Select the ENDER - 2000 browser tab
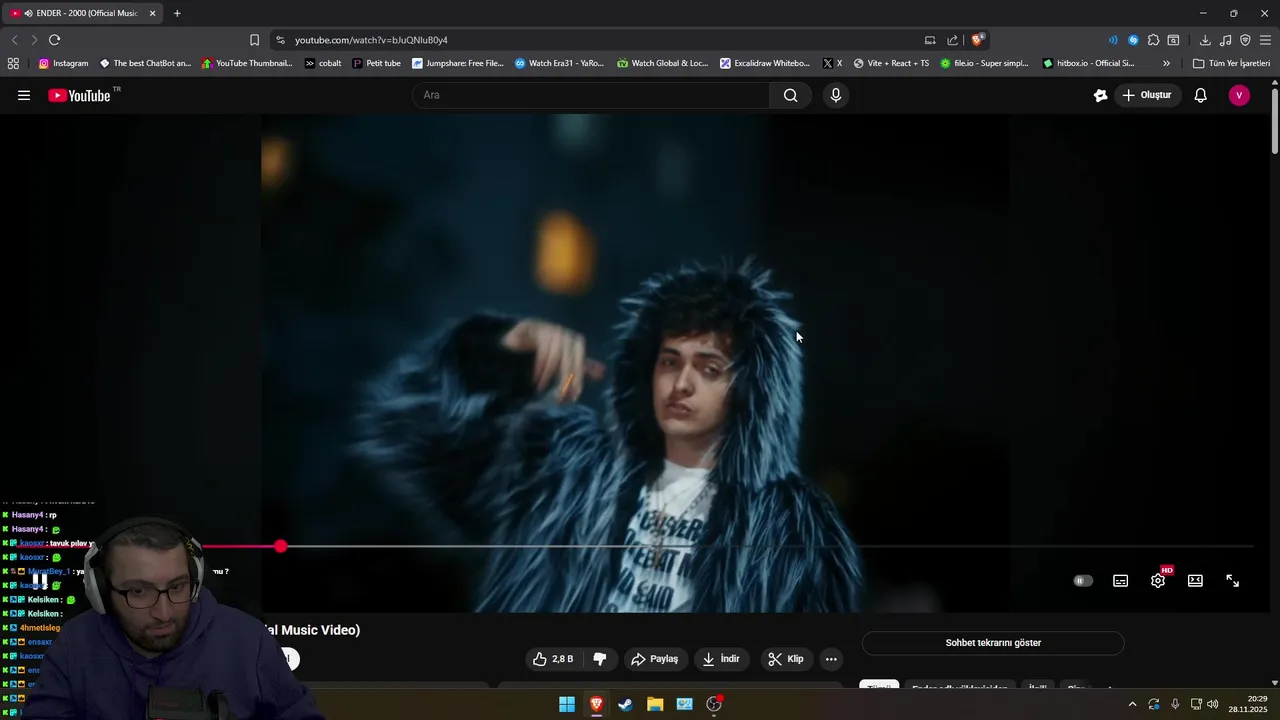1280x720 pixels. tap(80, 13)
